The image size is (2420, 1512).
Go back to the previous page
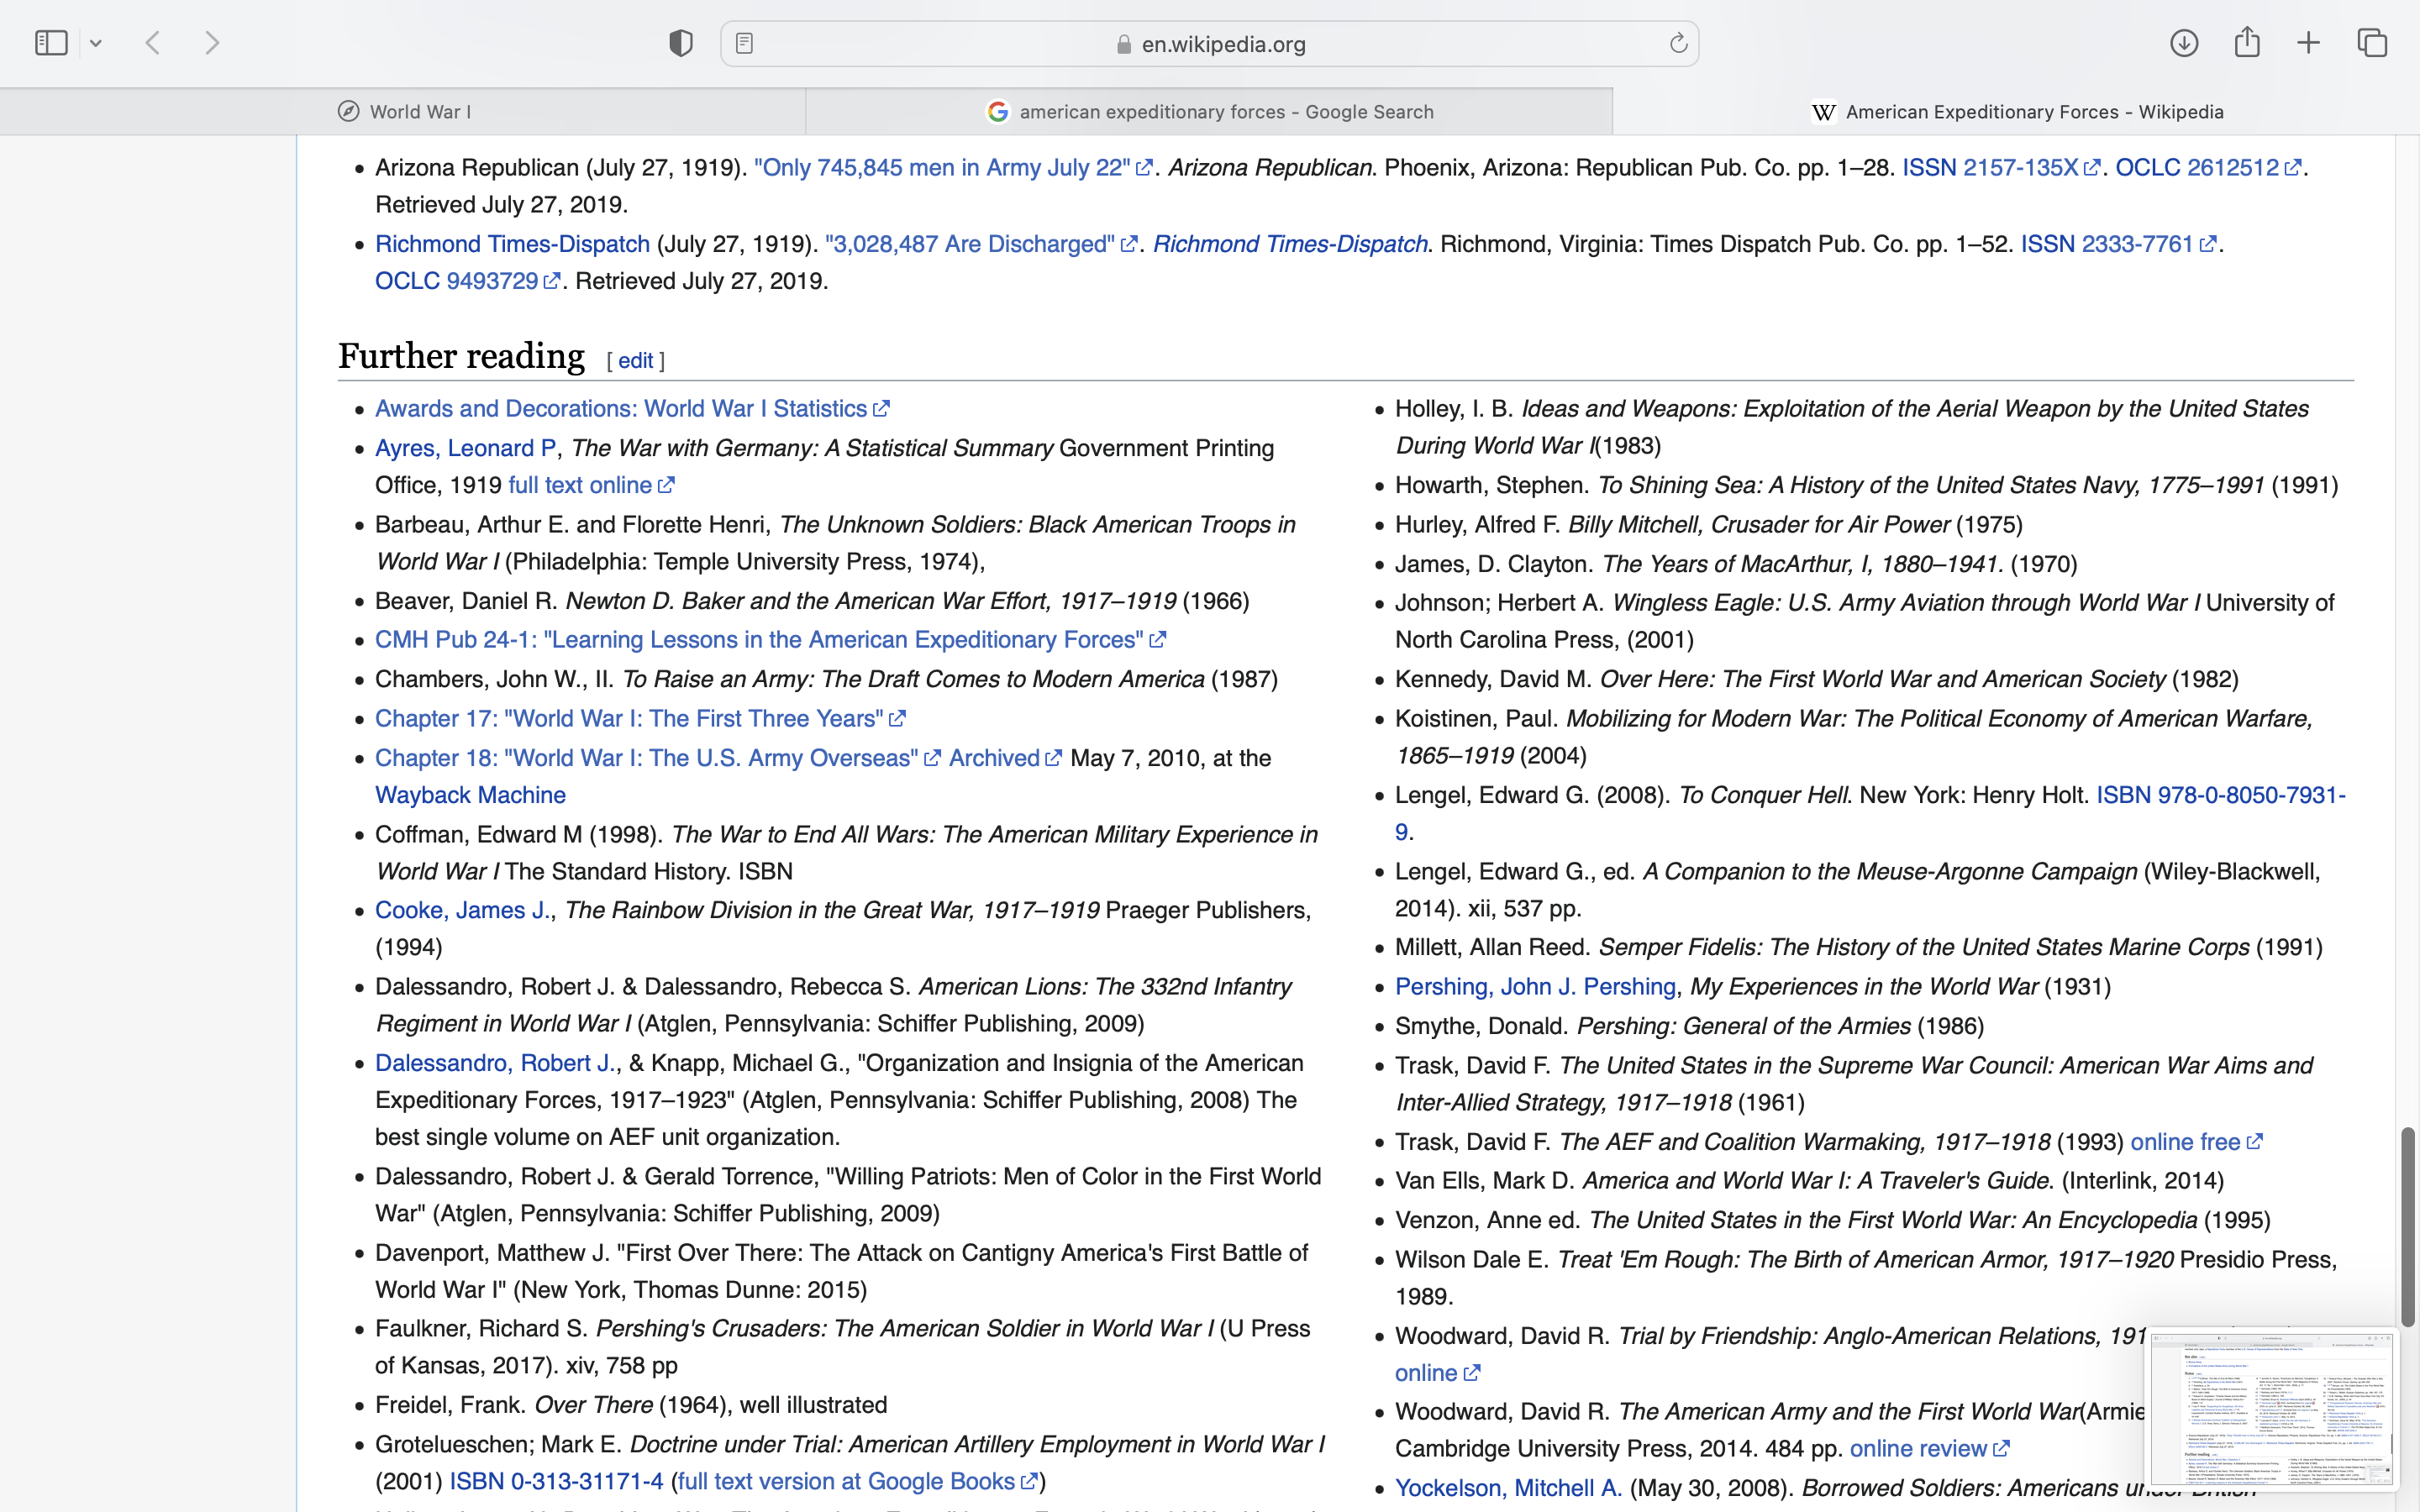coord(153,43)
